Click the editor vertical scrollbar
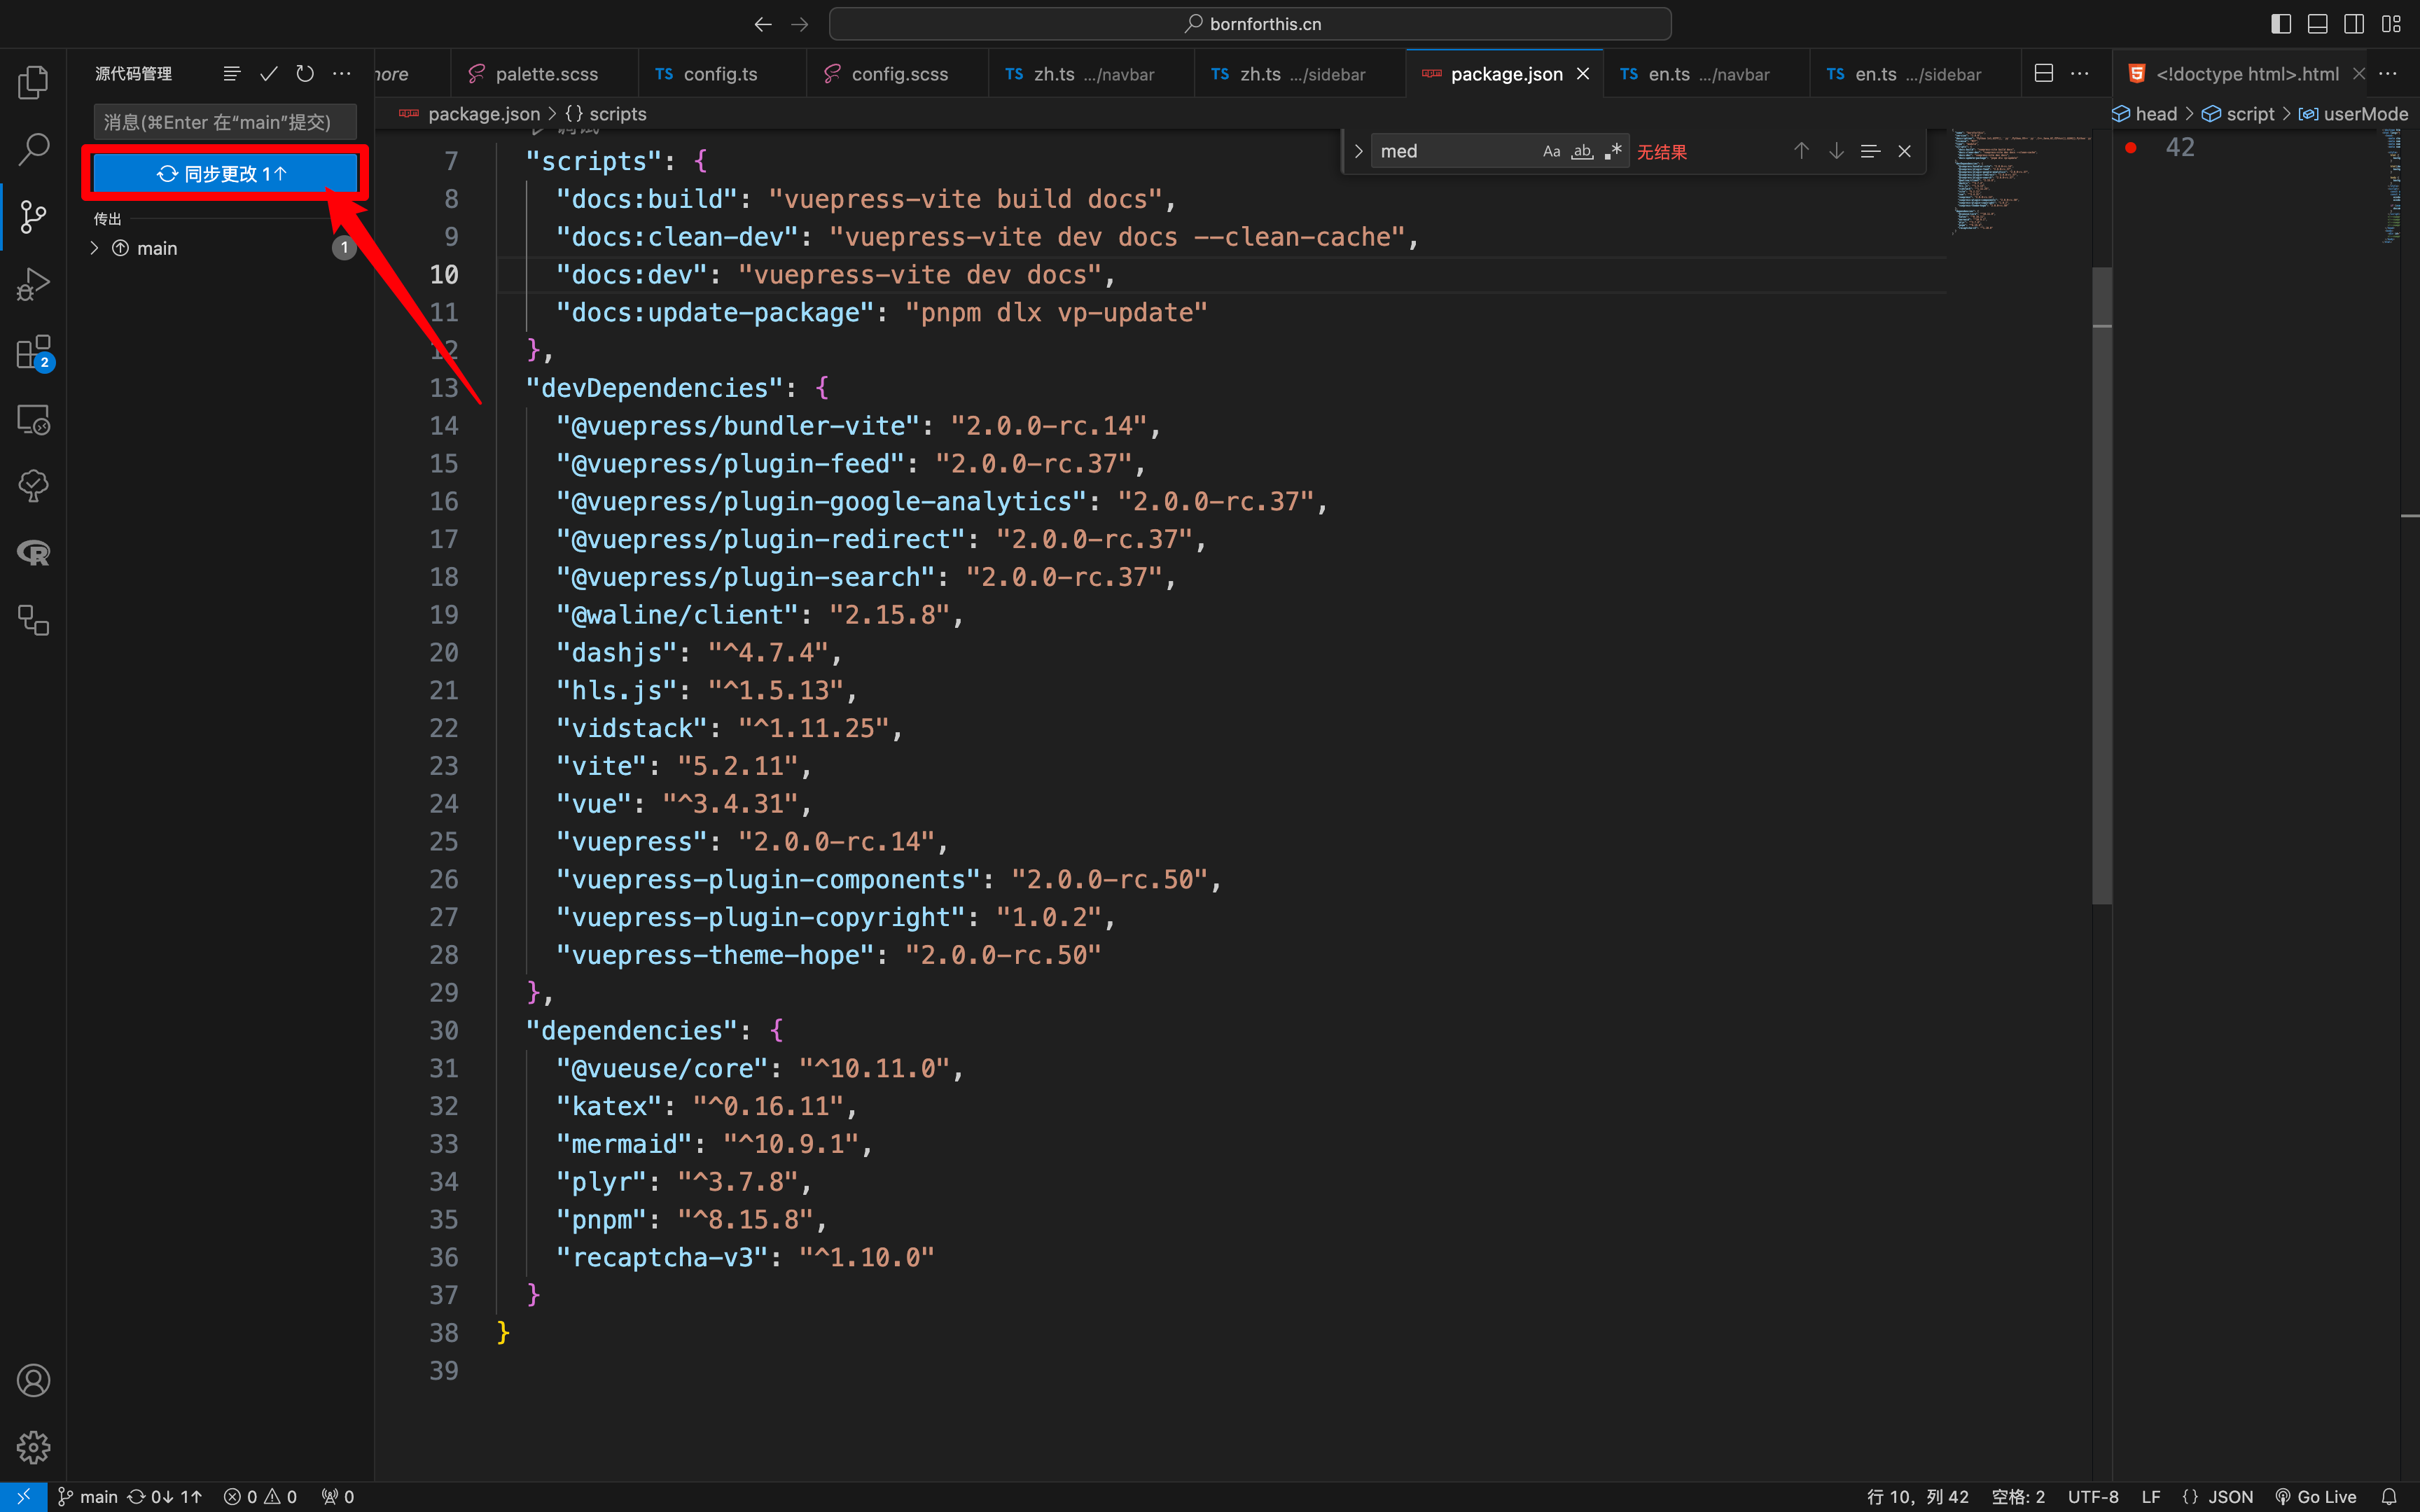 pyautogui.click(x=2102, y=585)
